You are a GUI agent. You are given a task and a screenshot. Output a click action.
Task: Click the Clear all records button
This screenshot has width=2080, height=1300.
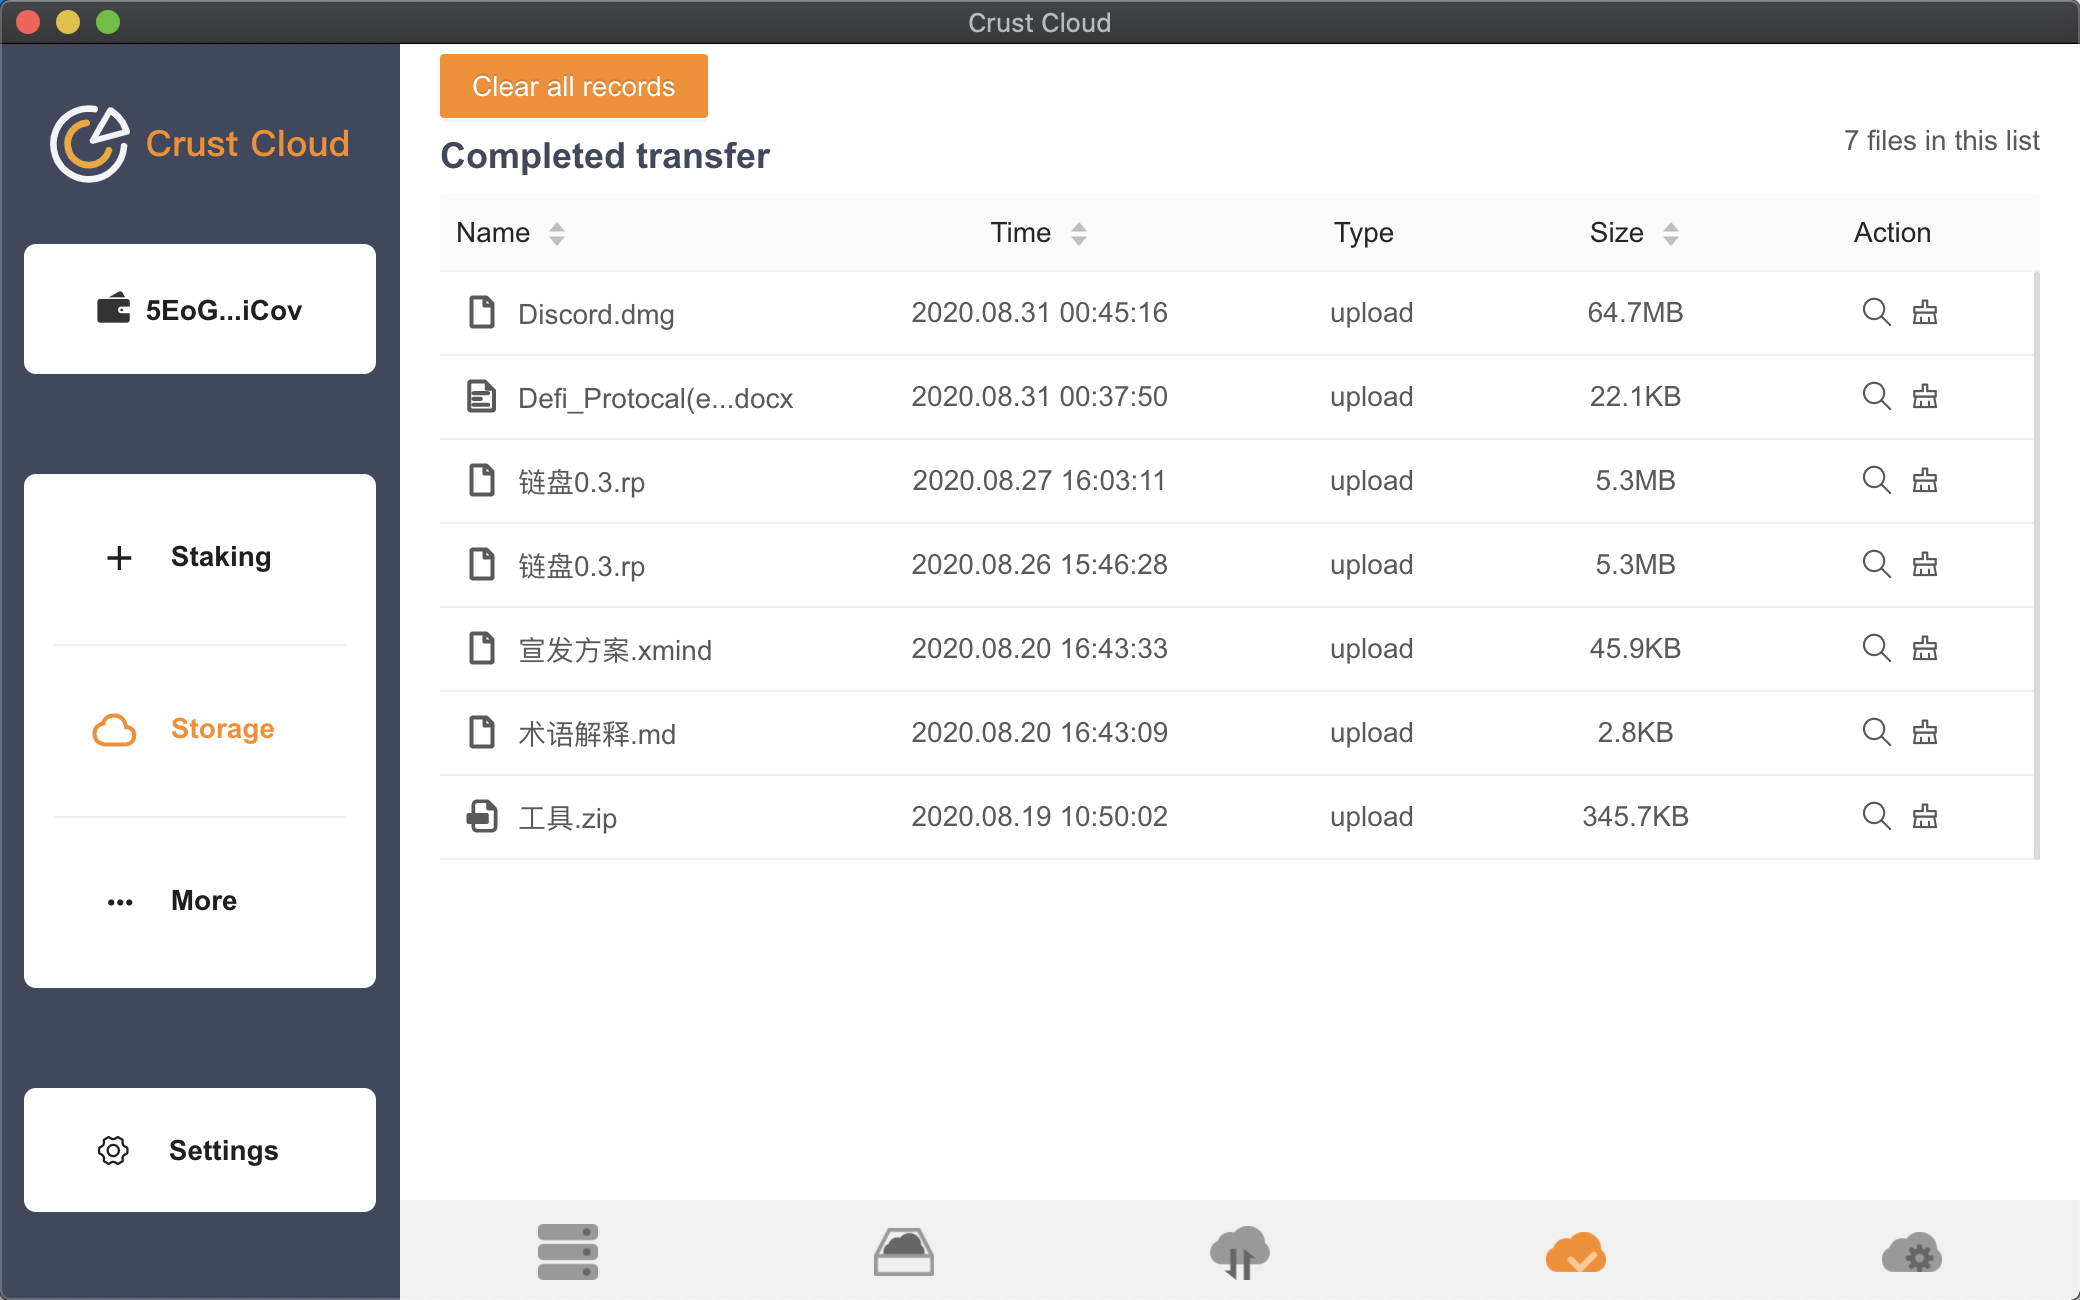pyautogui.click(x=573, y=87)
